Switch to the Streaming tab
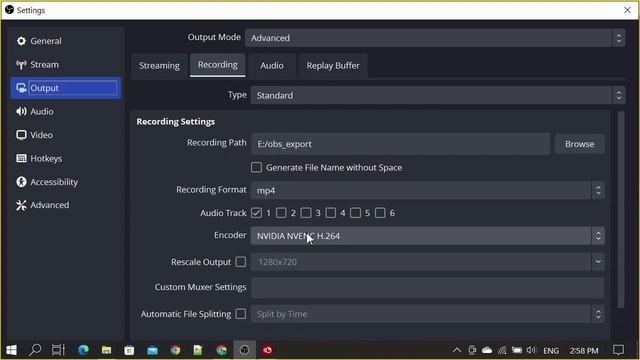Viewport: 640px width, 360px height. [159, 65]
